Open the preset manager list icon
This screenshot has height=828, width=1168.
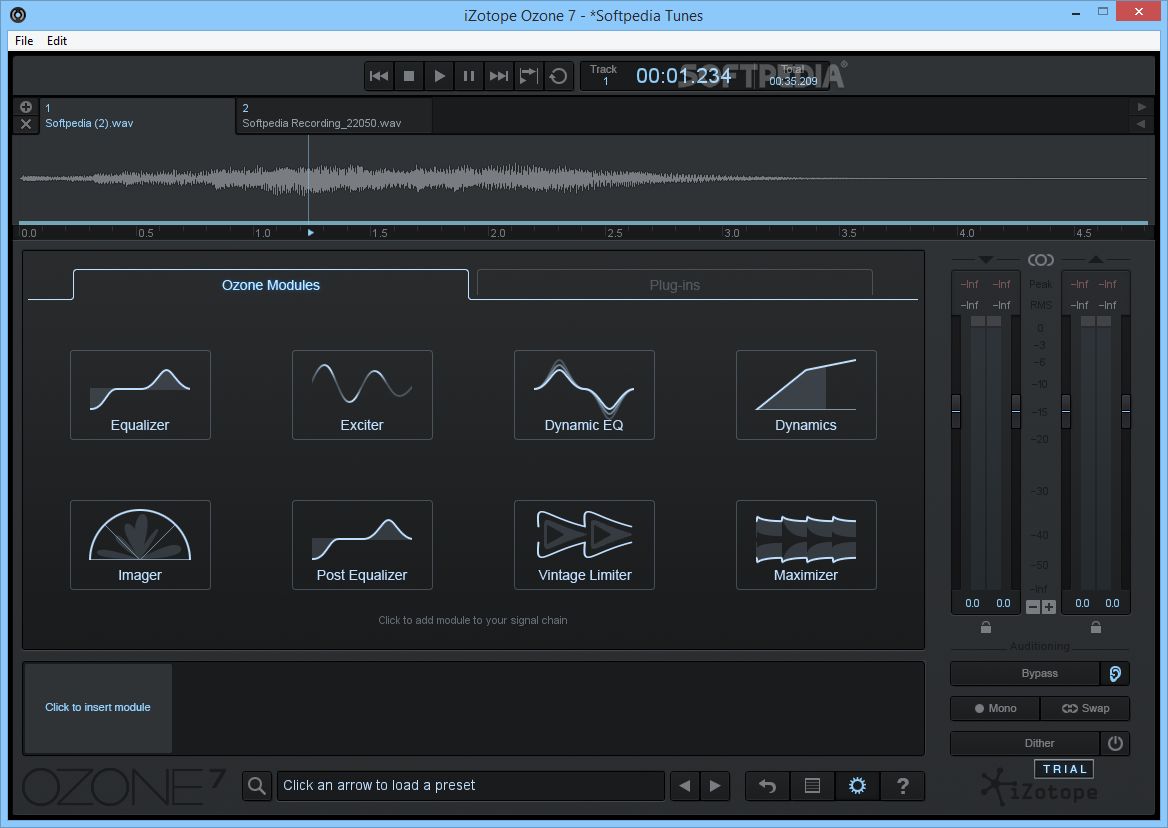[x=813, y=786]
